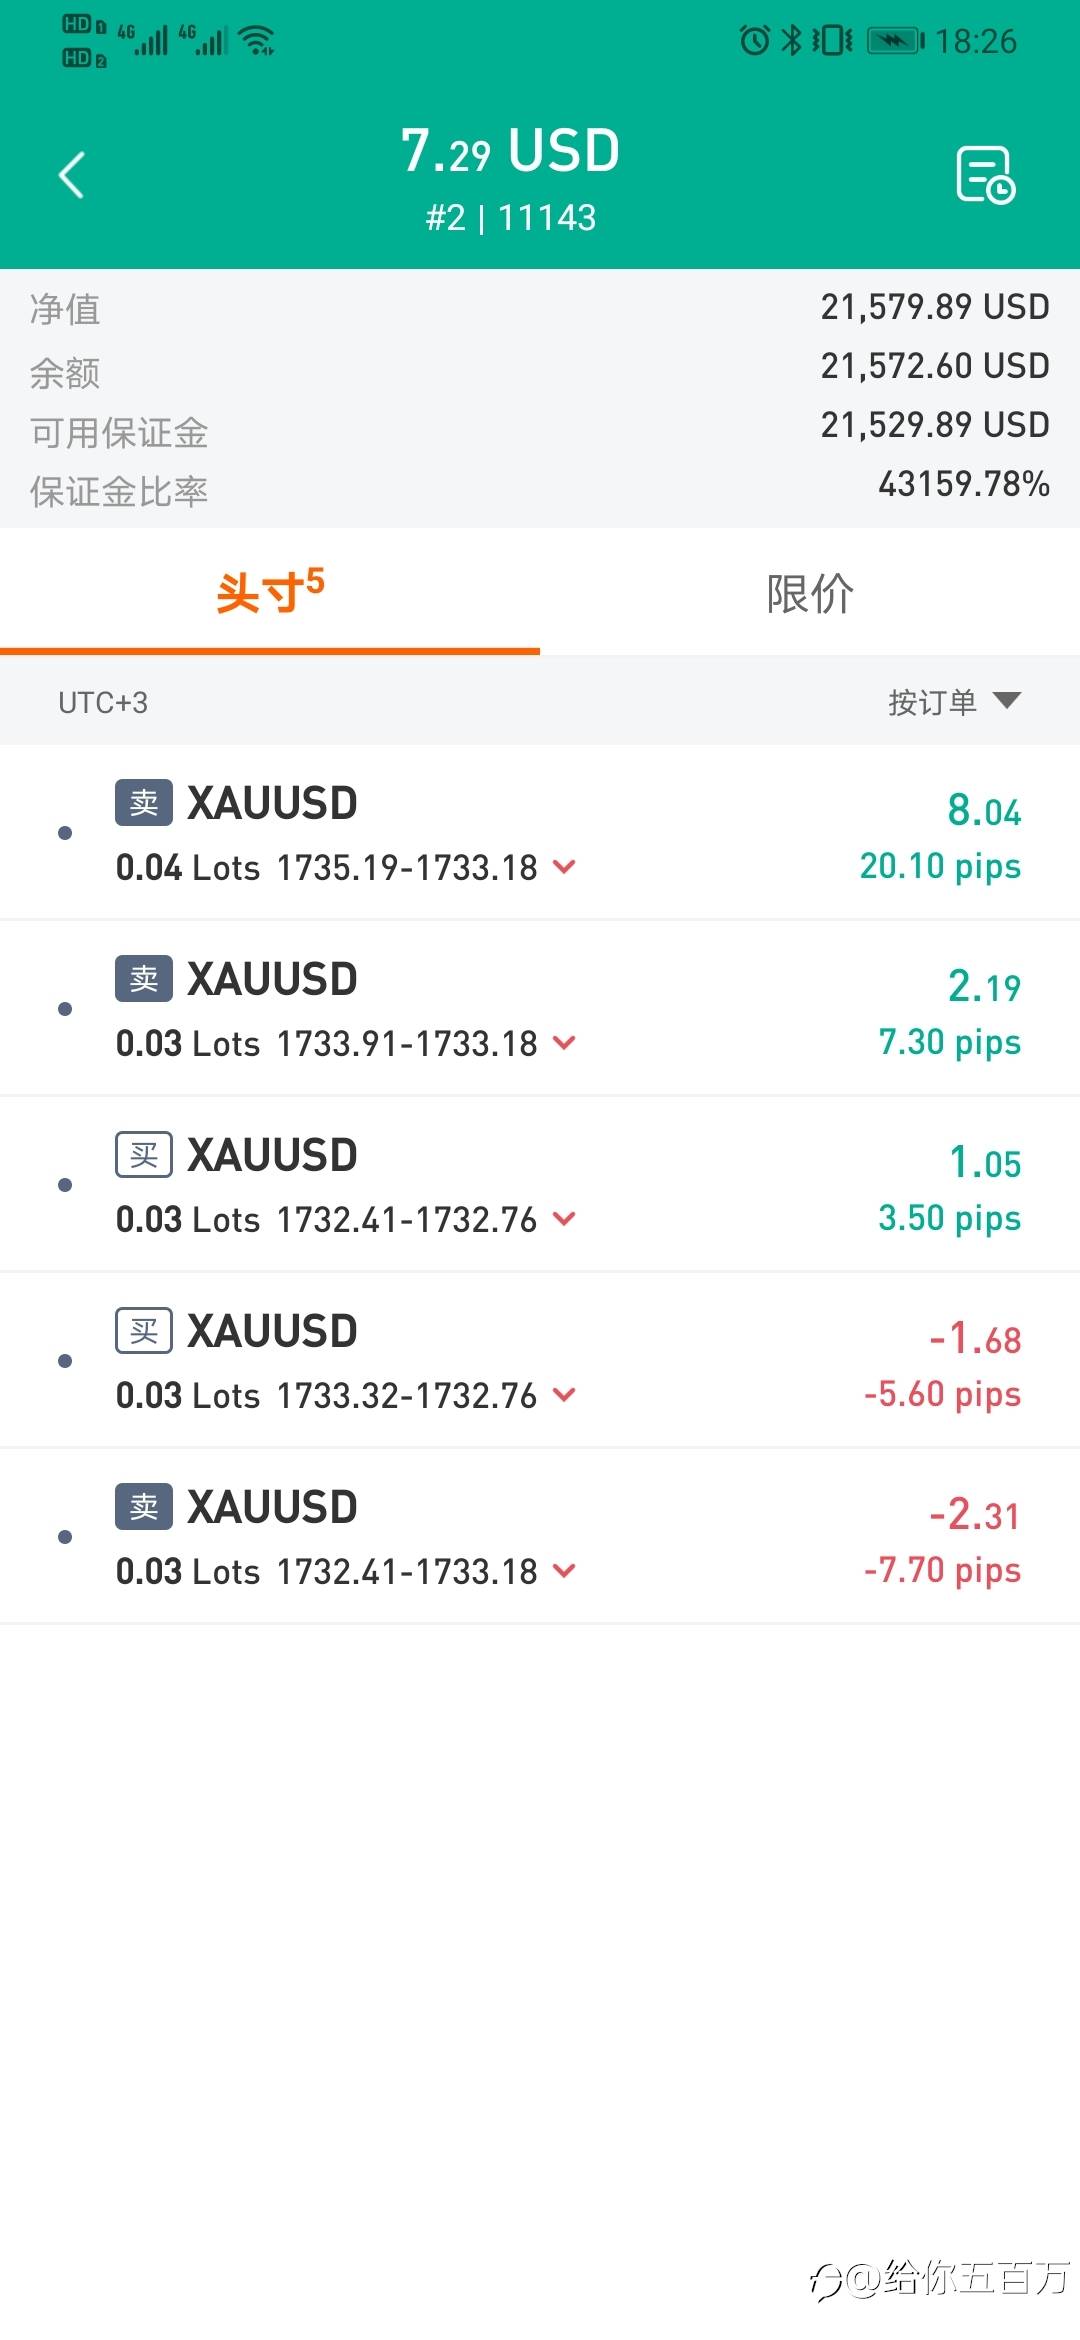Viewport: 1080px width, 2340px height.
Task: Open the 按订单 sort dropdown
Action: pyautogui.click(x=954, y=702)
